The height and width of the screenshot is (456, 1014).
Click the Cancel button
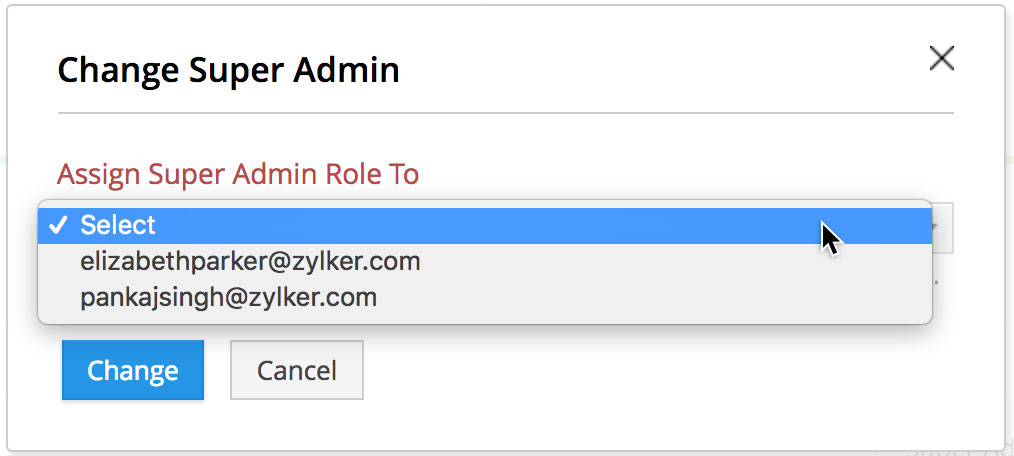(297, 370)
